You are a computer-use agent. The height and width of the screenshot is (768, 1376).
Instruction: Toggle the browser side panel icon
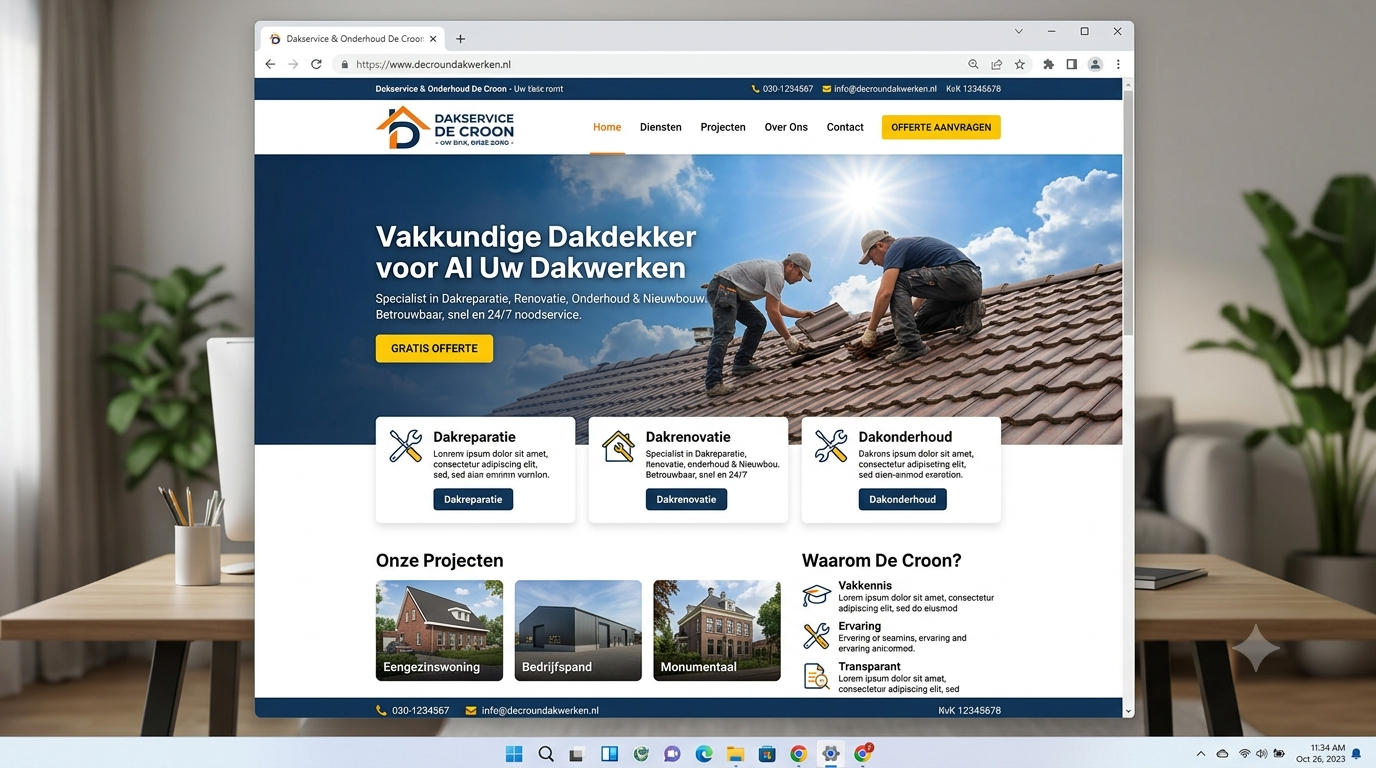point(1071,64)
